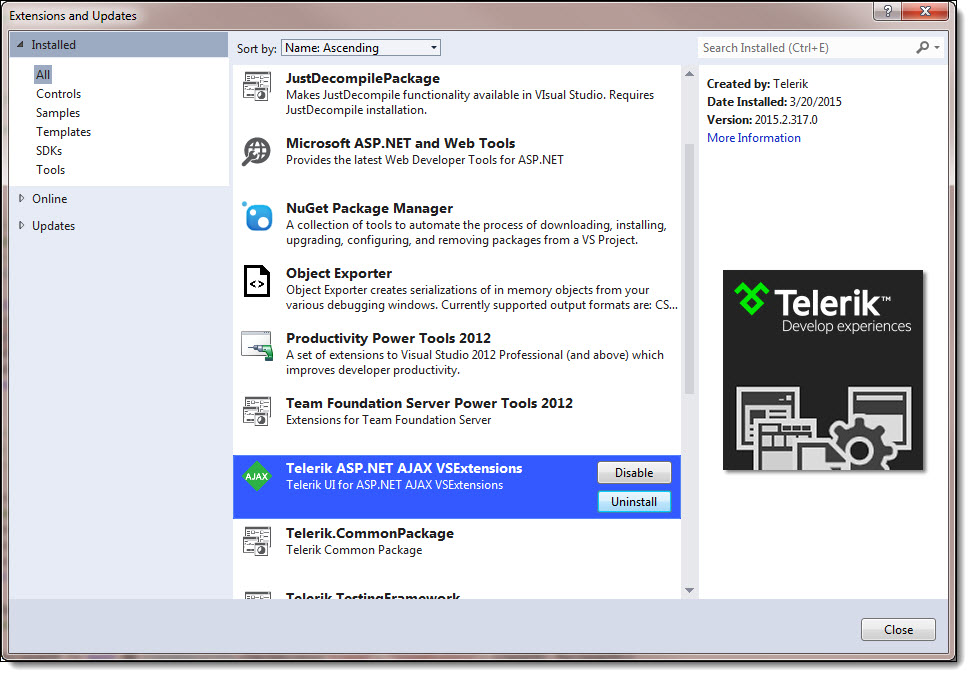Expand the Updates category
The height and width of the screenshot is (677, 972).
(x=21, y=226)
